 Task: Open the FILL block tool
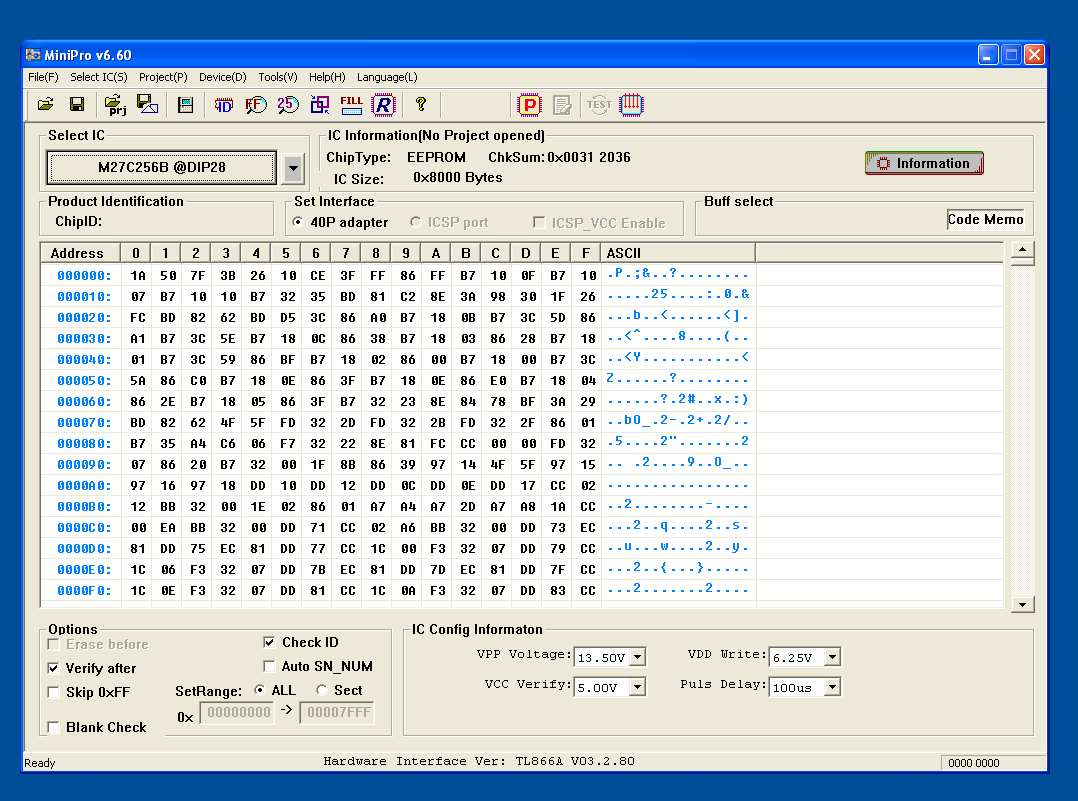pyautogui.click(x=351, y=104)
